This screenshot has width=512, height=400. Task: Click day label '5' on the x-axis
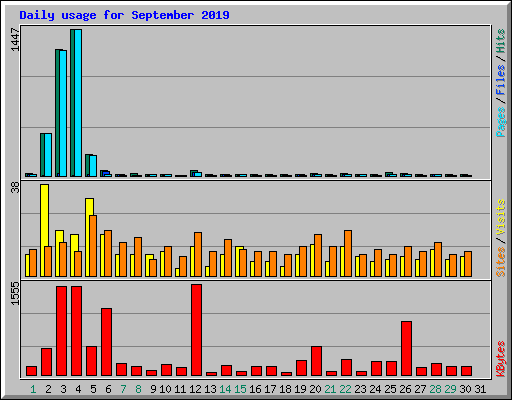[93, 389]
